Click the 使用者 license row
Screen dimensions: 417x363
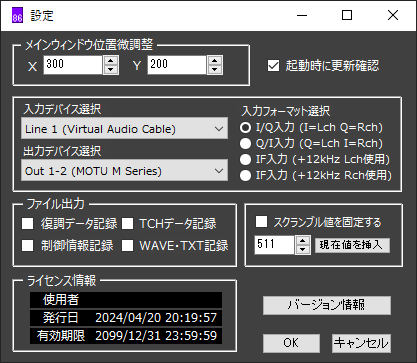click(x=126, y=300)
